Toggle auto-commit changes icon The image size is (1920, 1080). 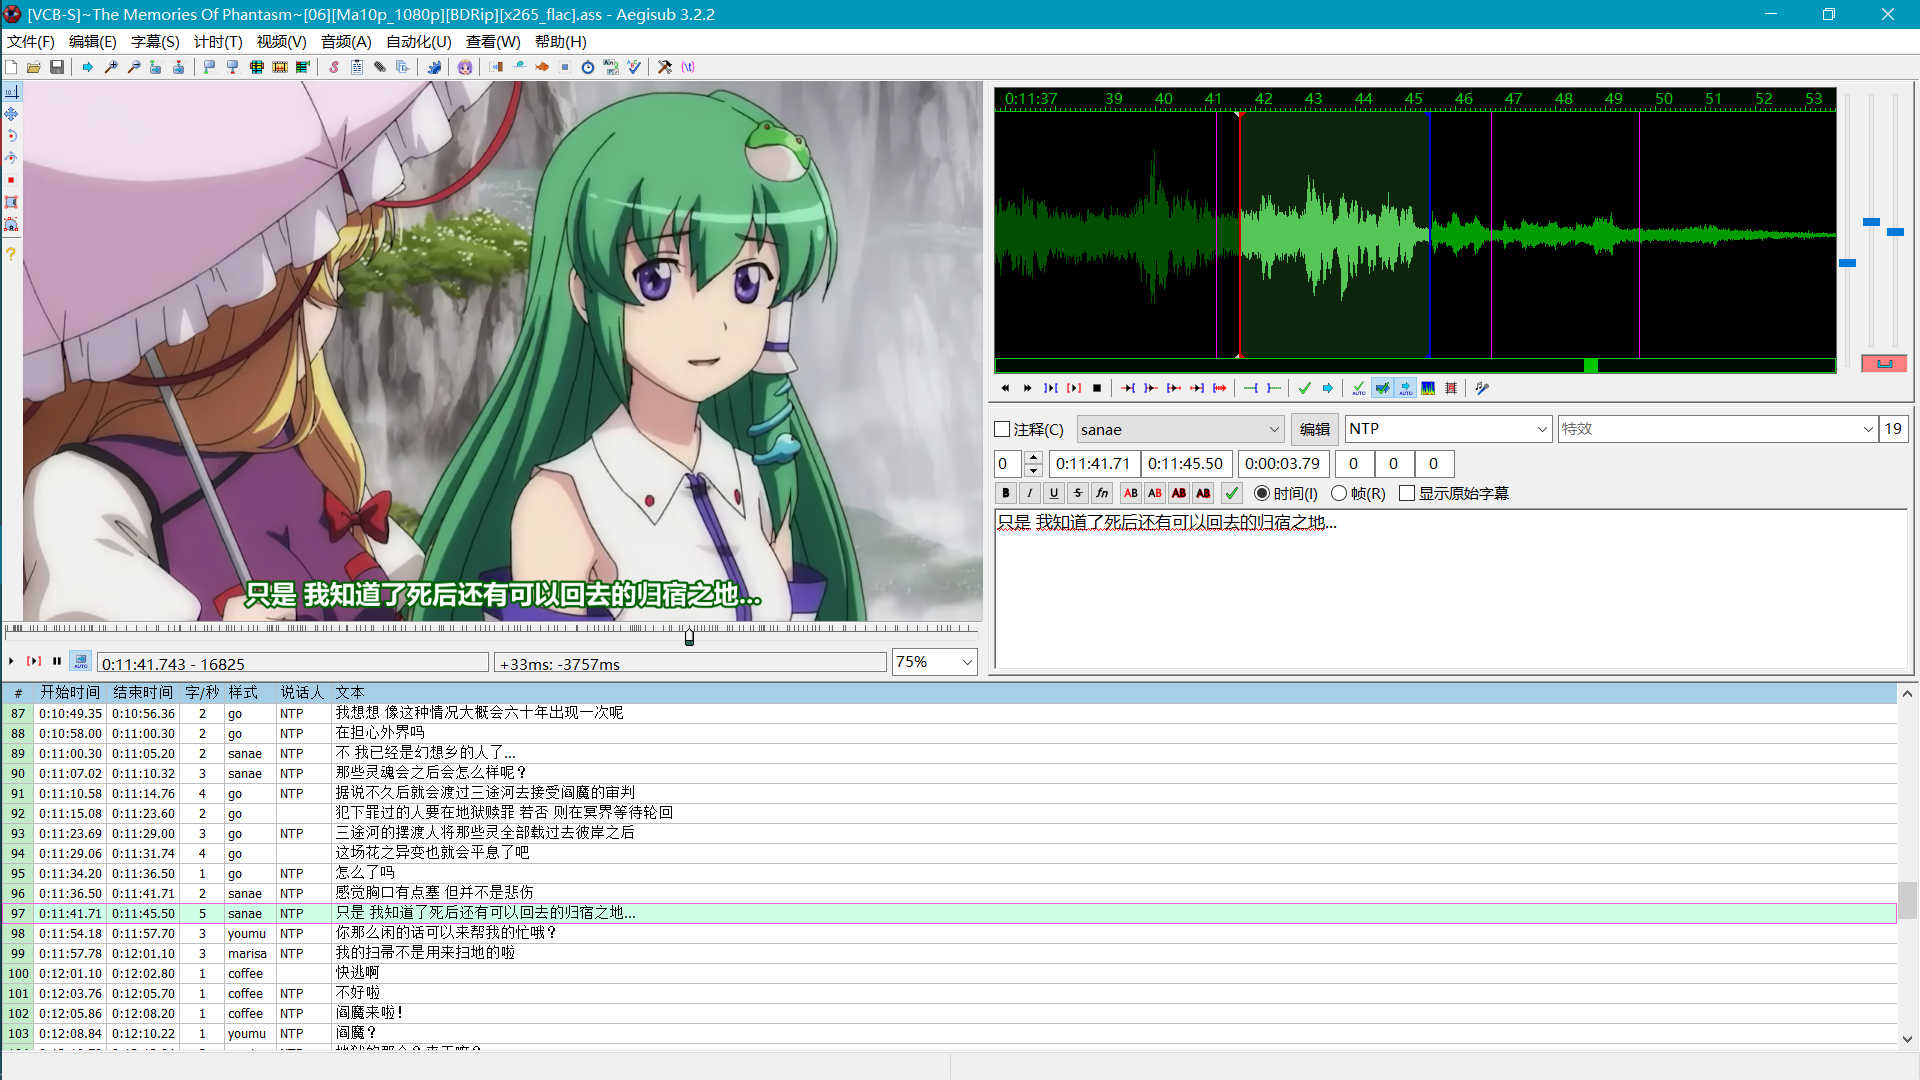(x=1359, y=388)
